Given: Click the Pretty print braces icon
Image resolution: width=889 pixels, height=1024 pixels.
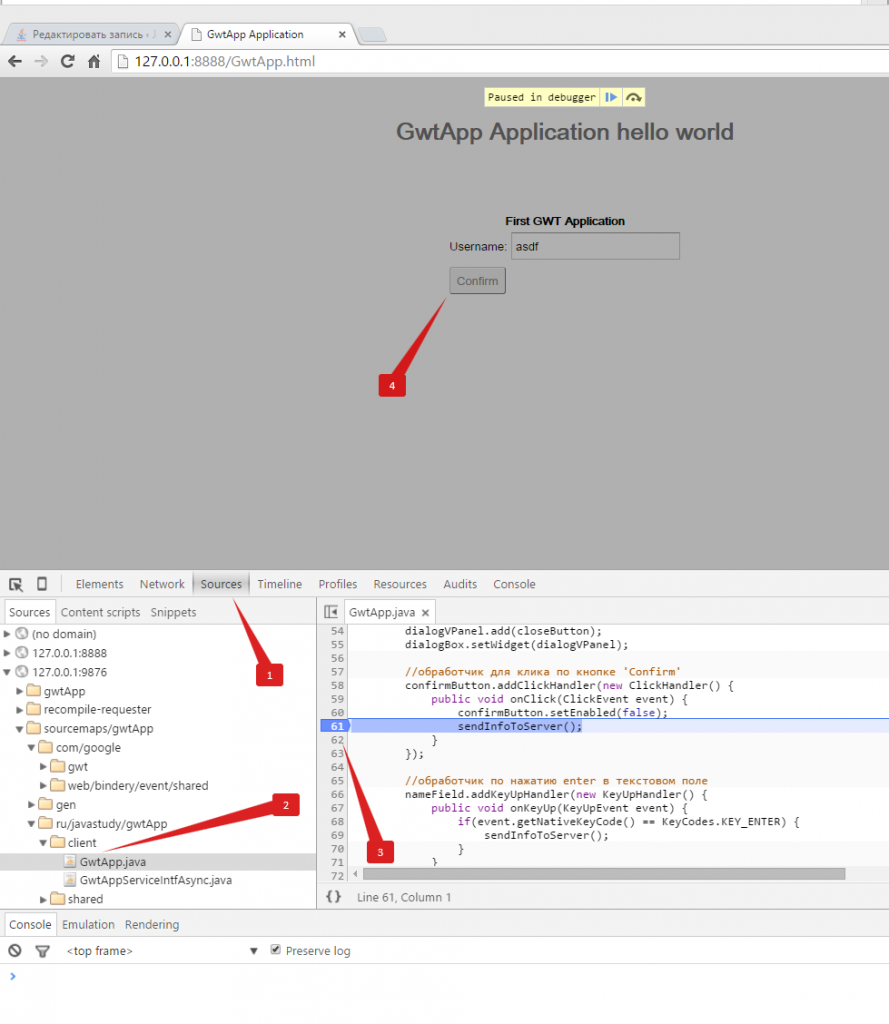Looking at the screenshot, I should click(333, 896).
